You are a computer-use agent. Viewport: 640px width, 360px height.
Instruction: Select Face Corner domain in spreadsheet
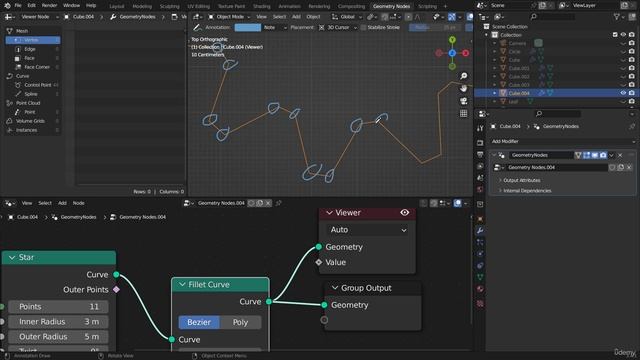click(x=37, y=67)
